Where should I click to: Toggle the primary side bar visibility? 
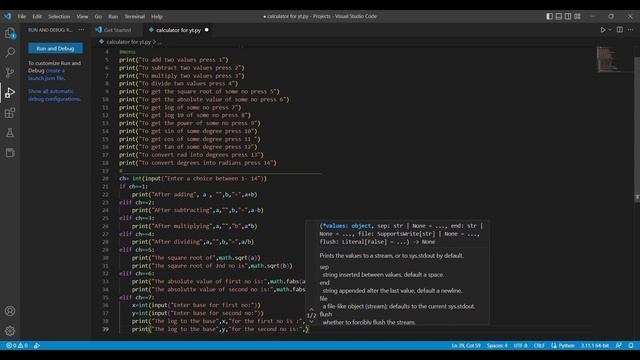tap(550, 16)
